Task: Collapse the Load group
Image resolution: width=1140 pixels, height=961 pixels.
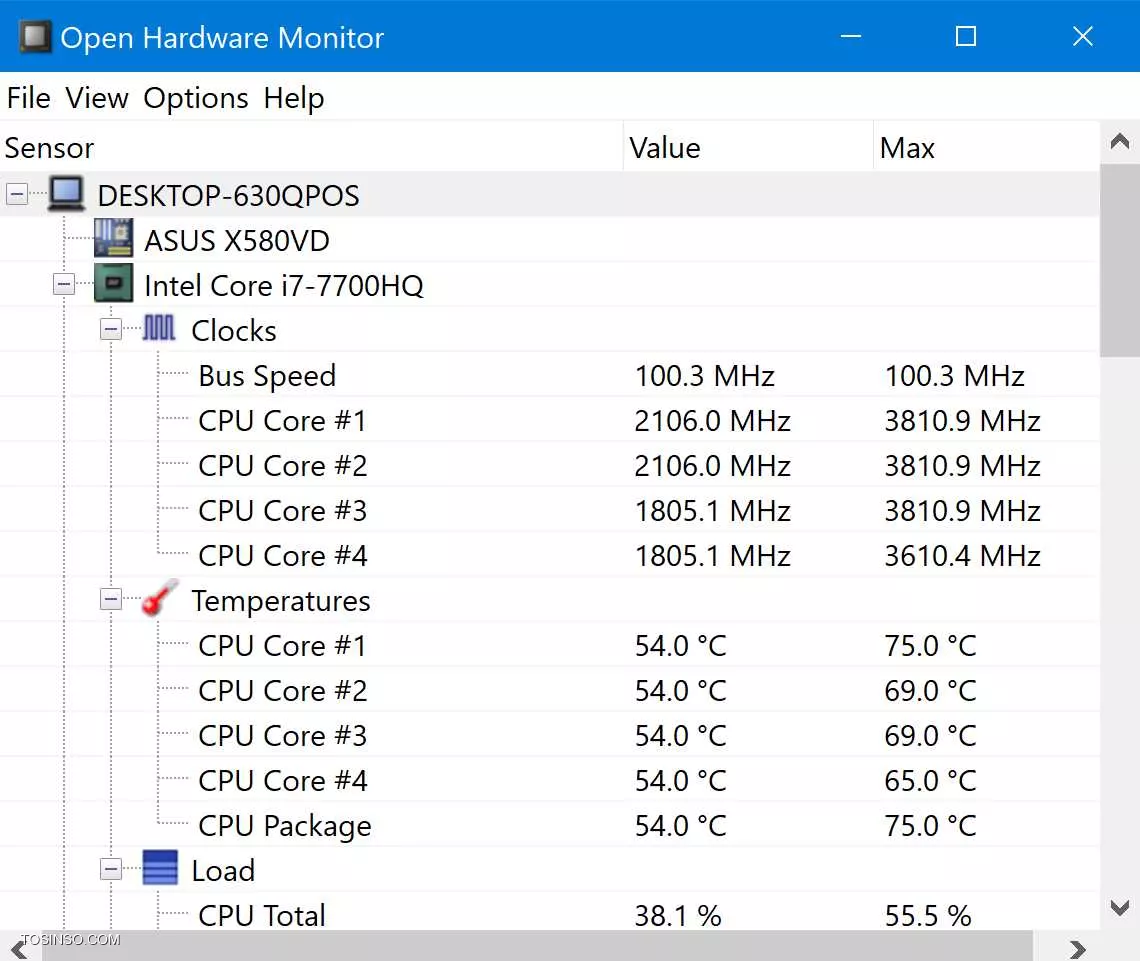Action: [111, 869]
